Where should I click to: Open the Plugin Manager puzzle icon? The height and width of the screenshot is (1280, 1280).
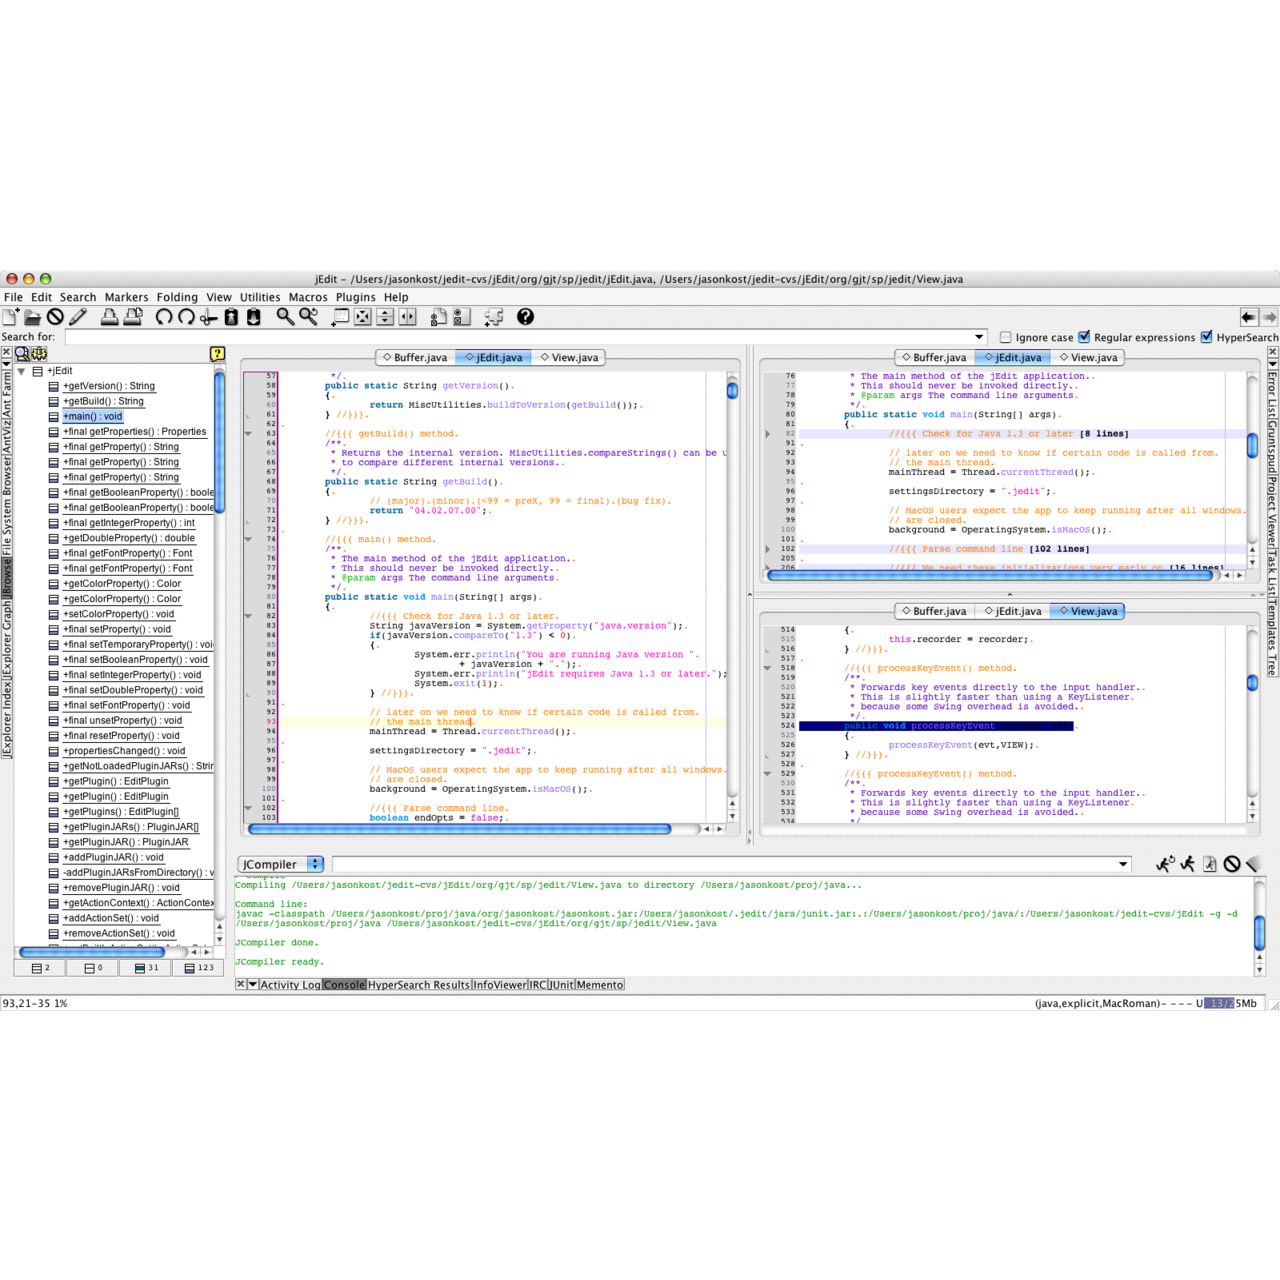pyautogui.click(x=494, y=317)
